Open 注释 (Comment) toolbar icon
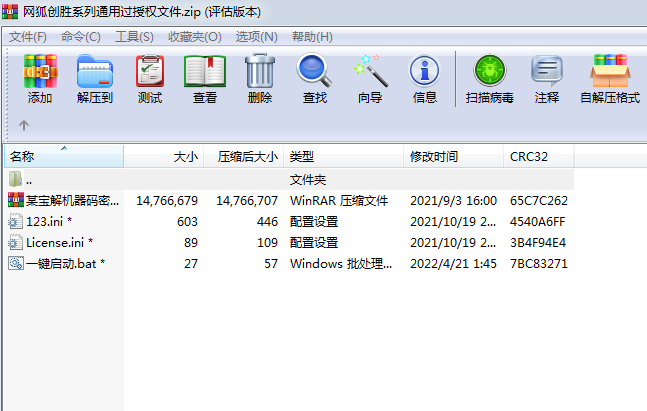 [547, 78]
